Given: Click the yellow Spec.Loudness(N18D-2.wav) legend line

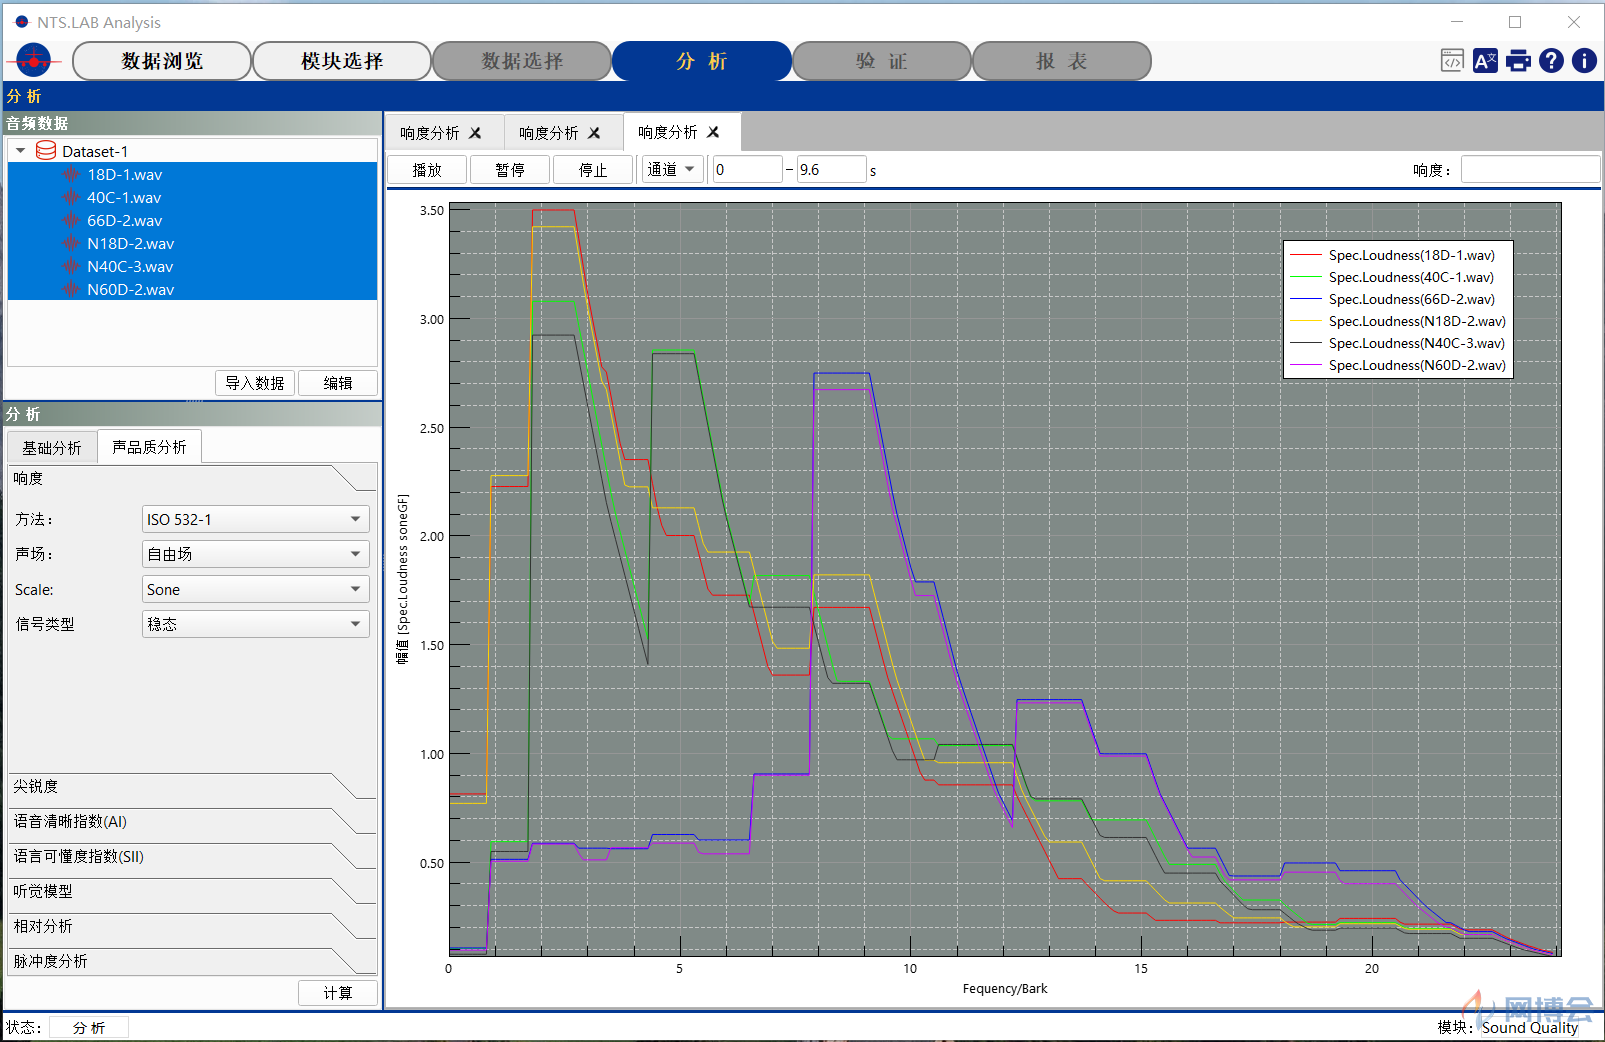Looking at the screenshot, I should click(1306, 321).
